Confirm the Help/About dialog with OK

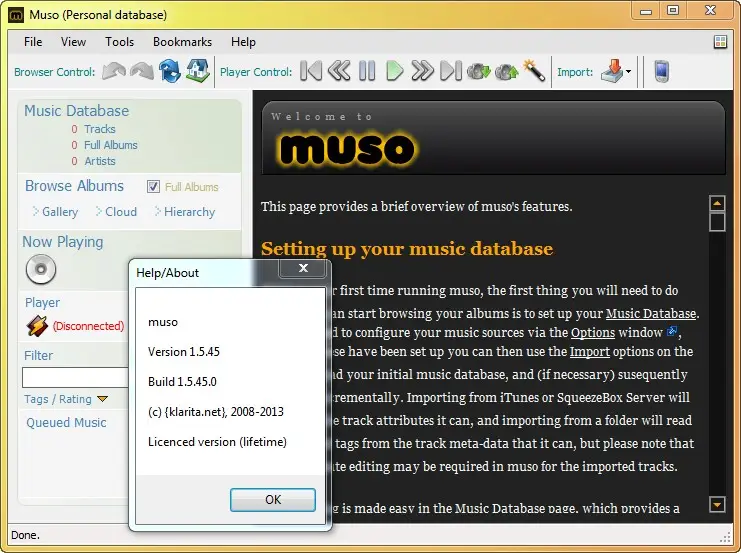pyautogui.click(x=273, y=500)
